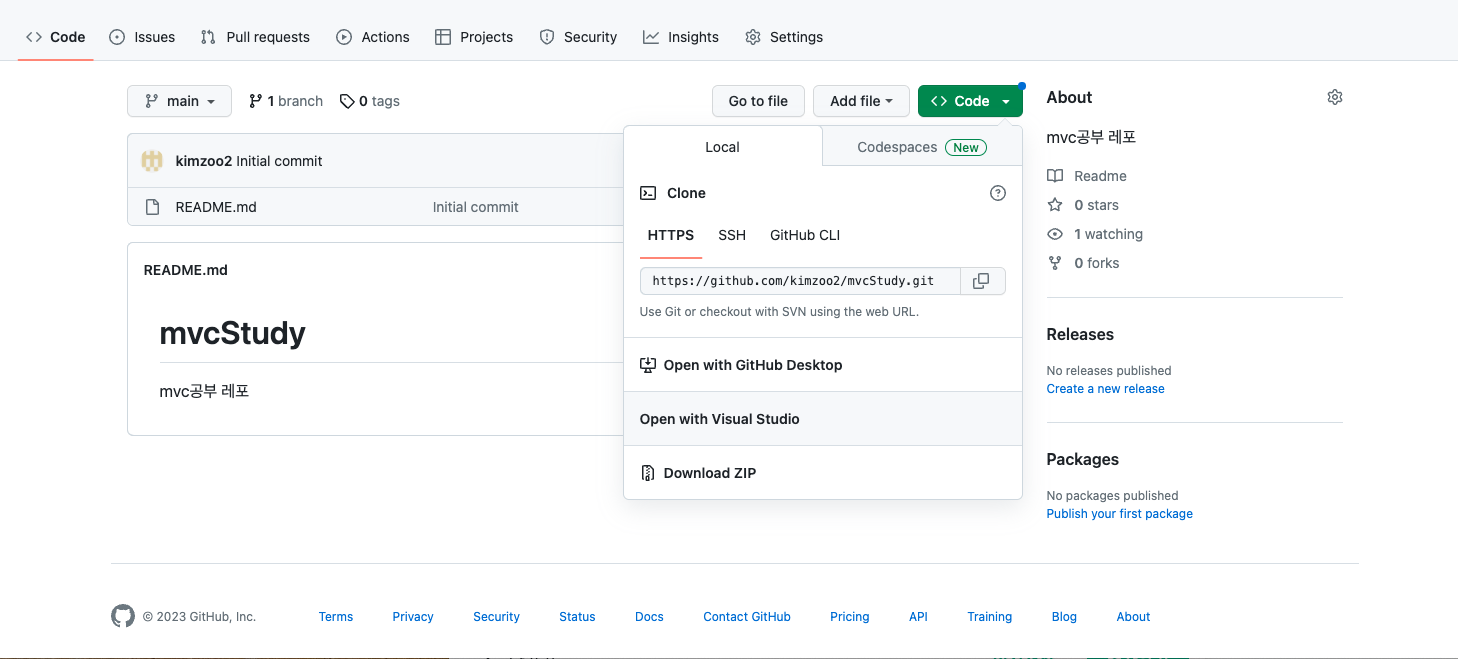The image size is (1458, 659).
Task: Click Download ZIP
Action: point(822,473)
